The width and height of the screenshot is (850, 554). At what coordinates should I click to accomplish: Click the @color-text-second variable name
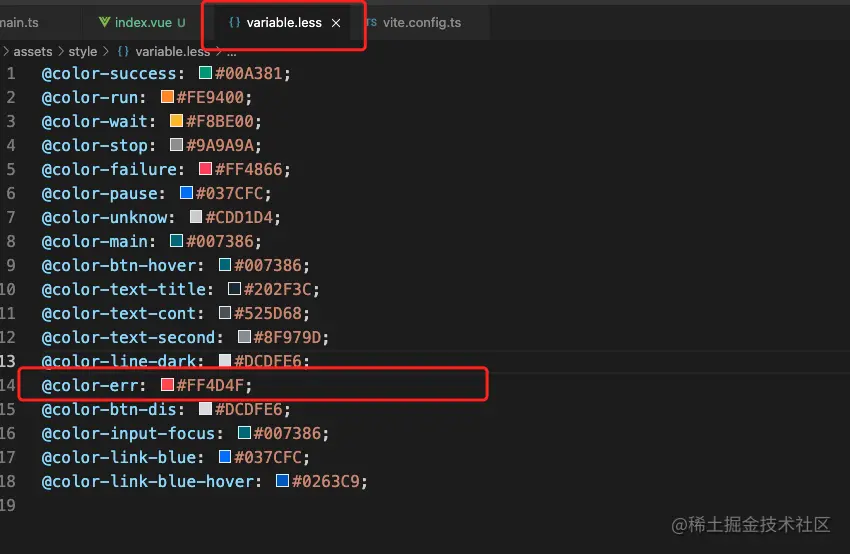click(x=128, y=337)
